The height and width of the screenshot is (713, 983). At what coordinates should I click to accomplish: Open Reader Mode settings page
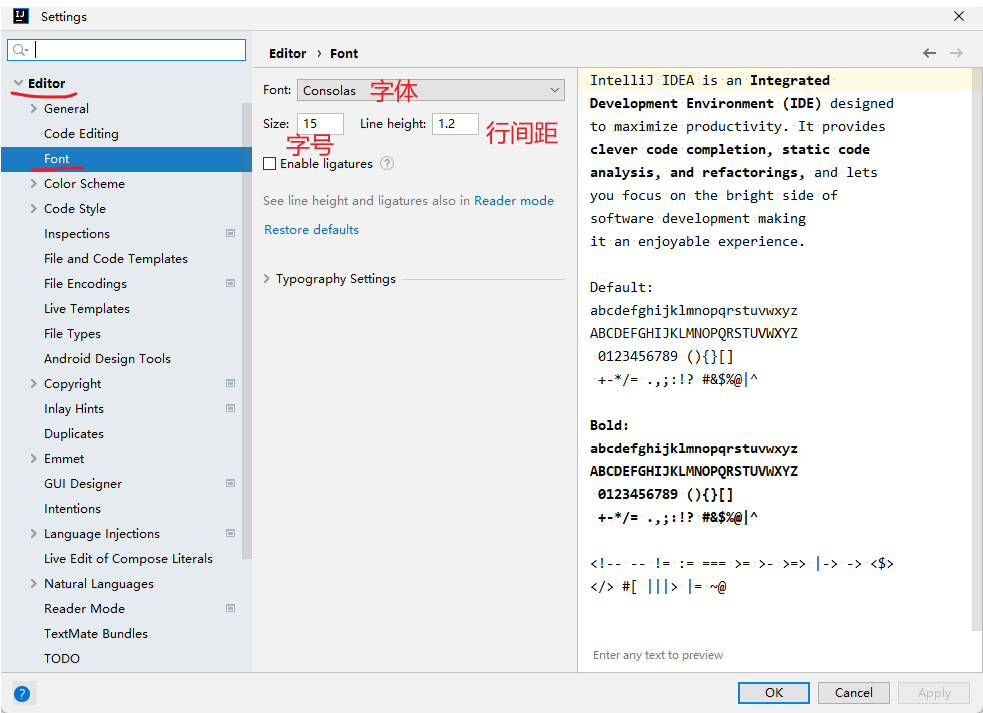click(85, 608)
